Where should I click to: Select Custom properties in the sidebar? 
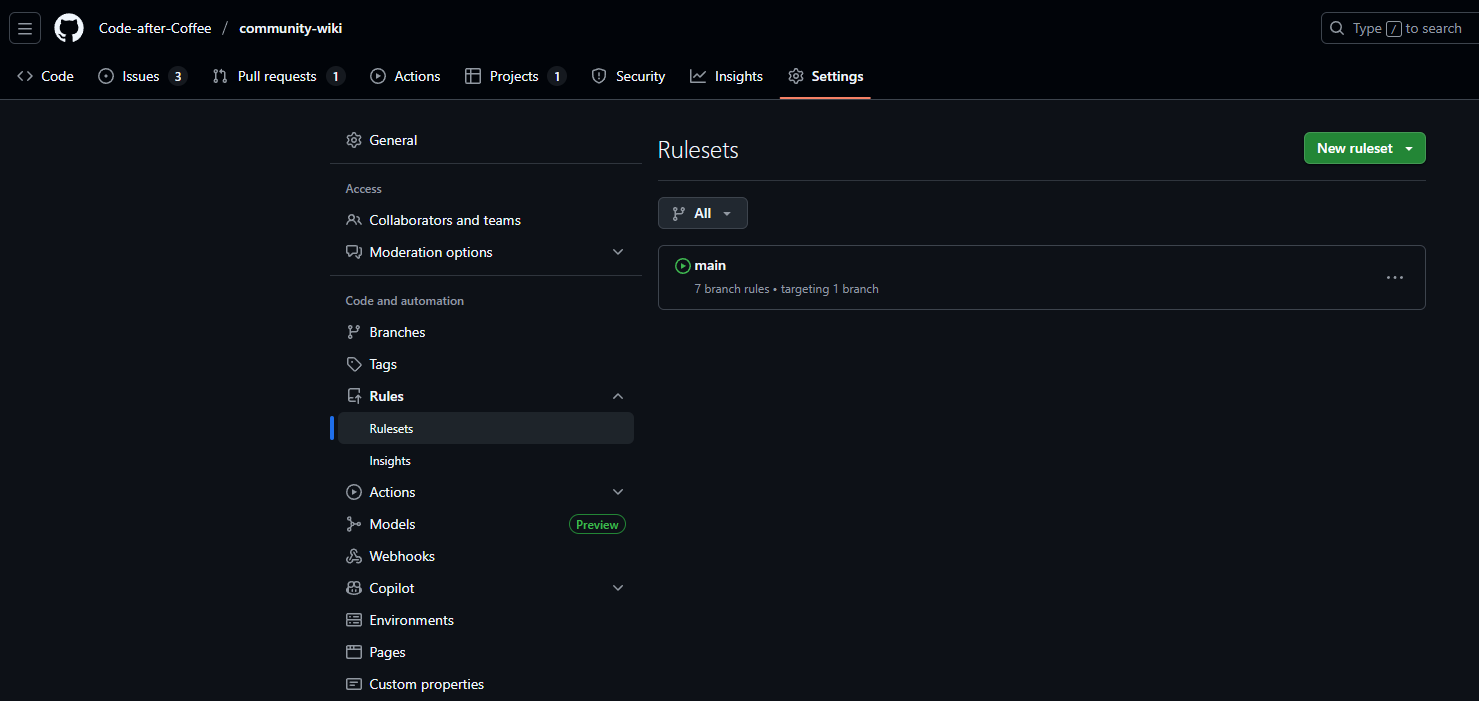(426, 683)
